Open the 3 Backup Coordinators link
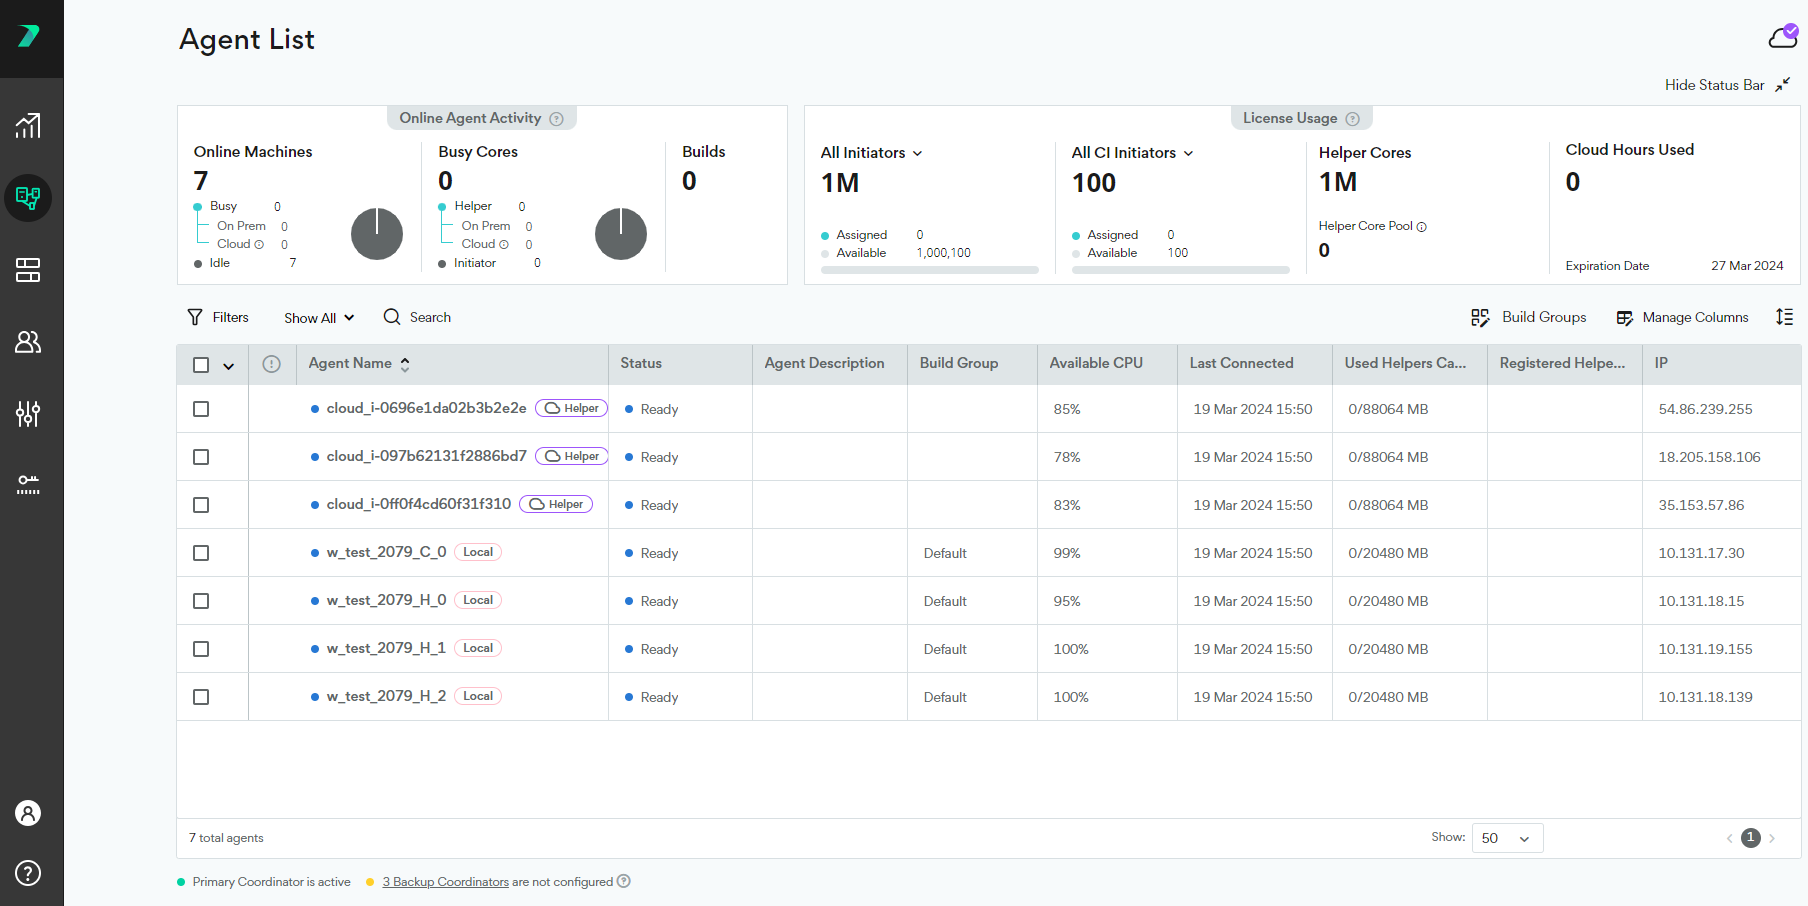Image resolution: width=1808 pixels, height=906 pixels. pyautogui.click(x=445, y=882)
